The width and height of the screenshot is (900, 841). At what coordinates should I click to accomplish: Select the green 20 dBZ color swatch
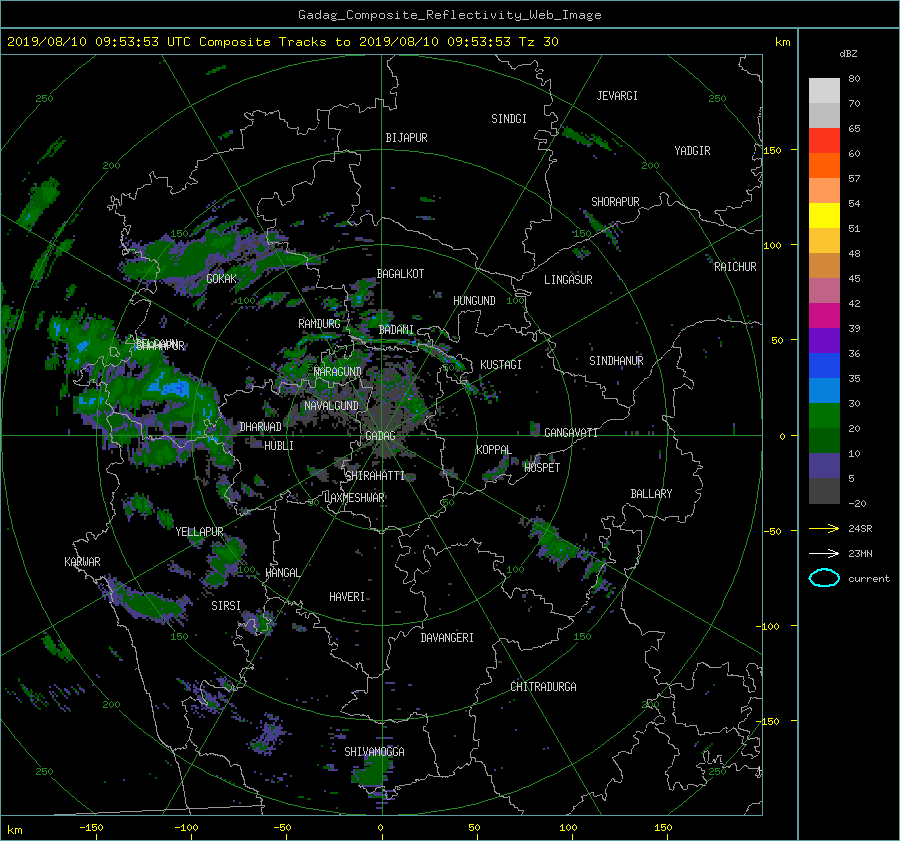824,416
